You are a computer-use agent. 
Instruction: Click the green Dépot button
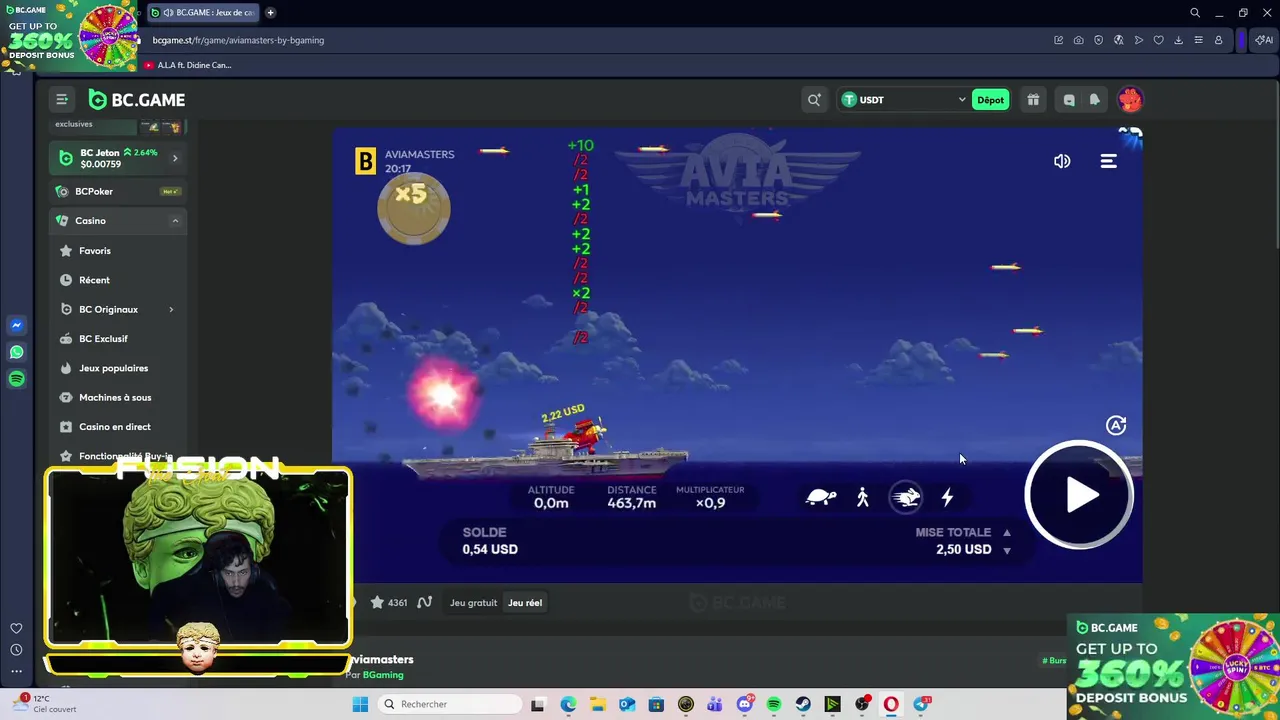(x=990, y=100)
